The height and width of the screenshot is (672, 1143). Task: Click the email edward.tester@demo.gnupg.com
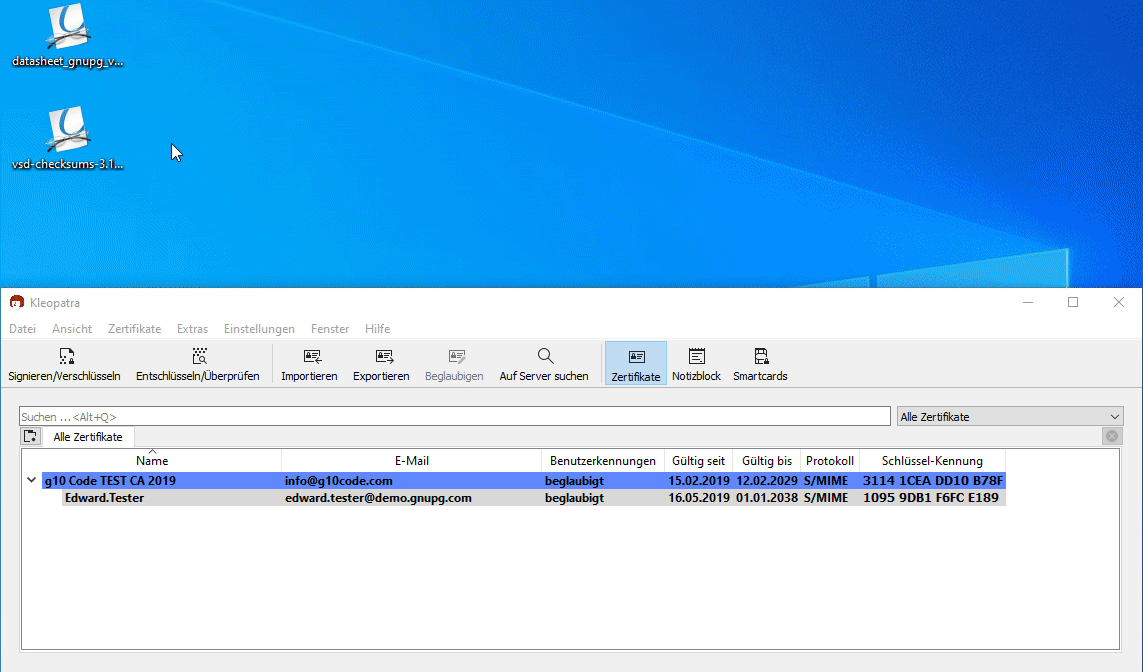pyautogui.click(x=378, y=498)
